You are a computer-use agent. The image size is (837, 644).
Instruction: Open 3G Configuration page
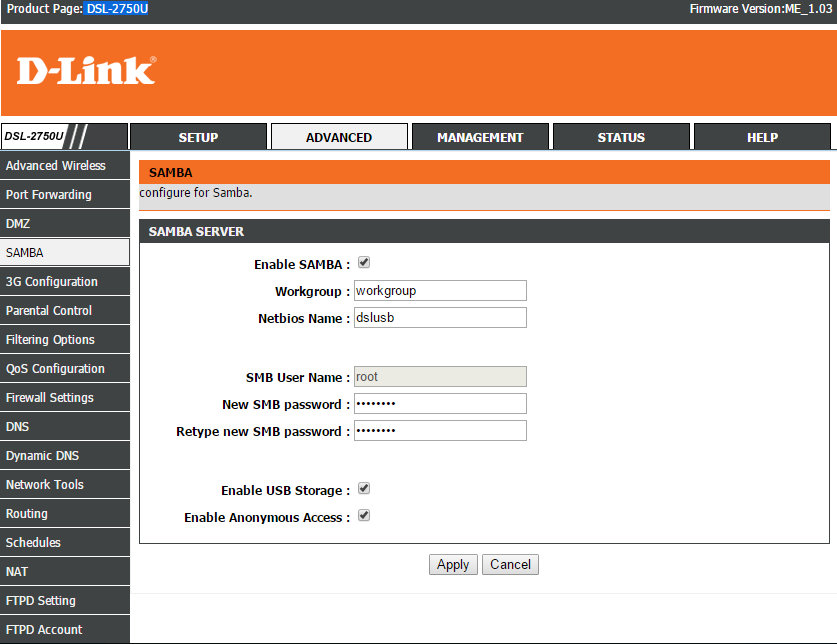[65, 281]
